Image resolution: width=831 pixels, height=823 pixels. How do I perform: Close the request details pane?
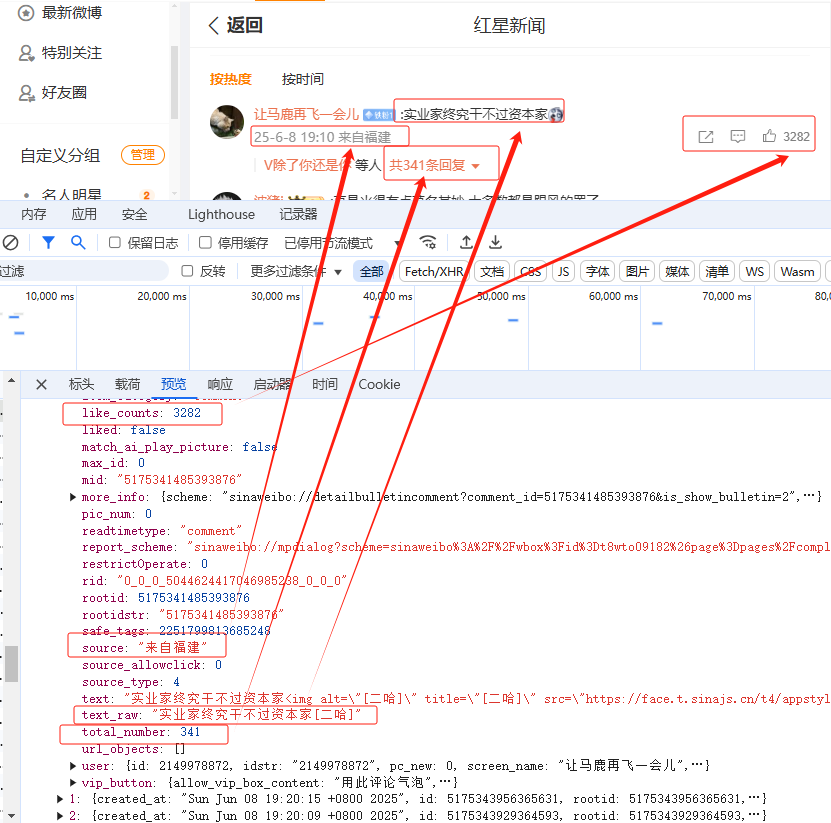[x=41, y=385]
